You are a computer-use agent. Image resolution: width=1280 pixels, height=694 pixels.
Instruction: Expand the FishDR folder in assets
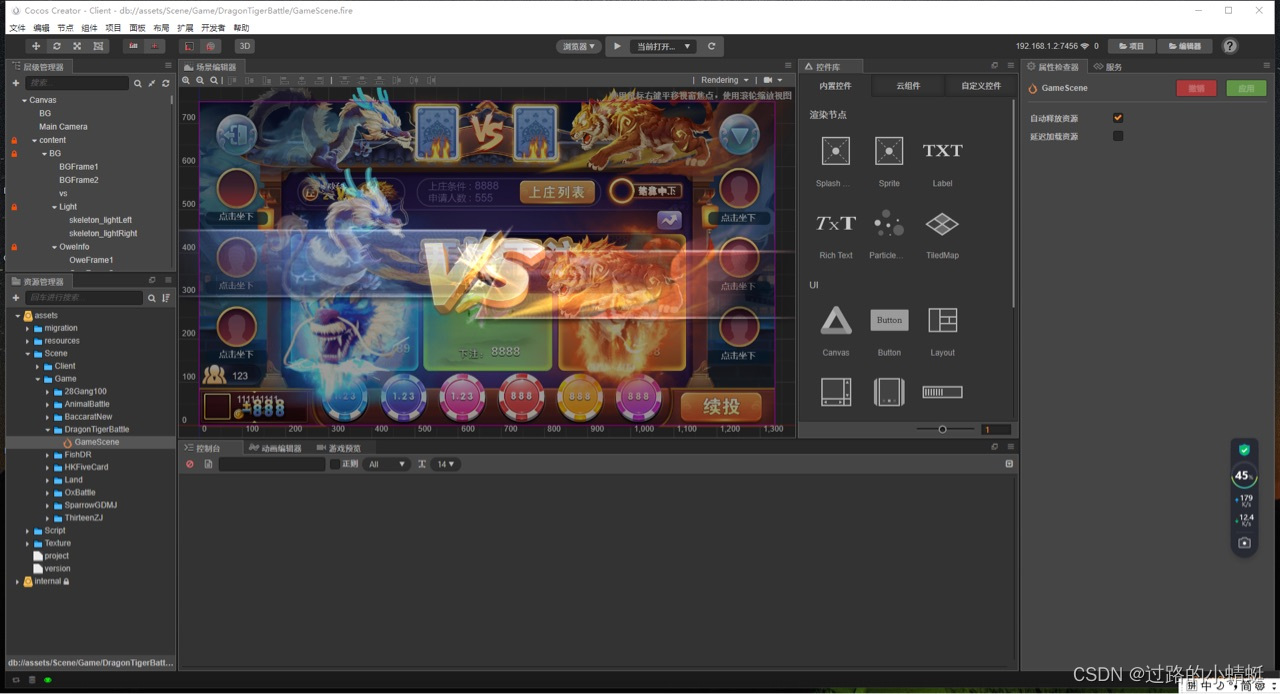[x=47, y=455]
